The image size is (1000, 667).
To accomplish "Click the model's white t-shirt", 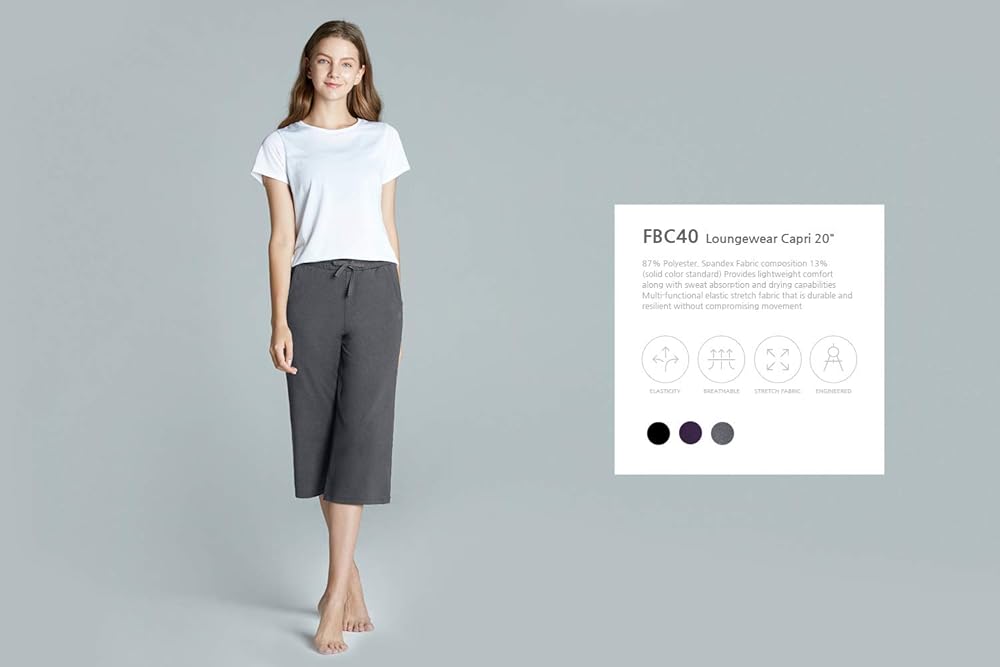I will [334, 191].
